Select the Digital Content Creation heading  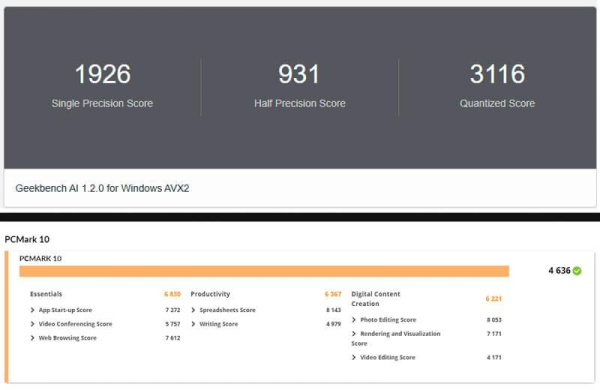point(376,299)
